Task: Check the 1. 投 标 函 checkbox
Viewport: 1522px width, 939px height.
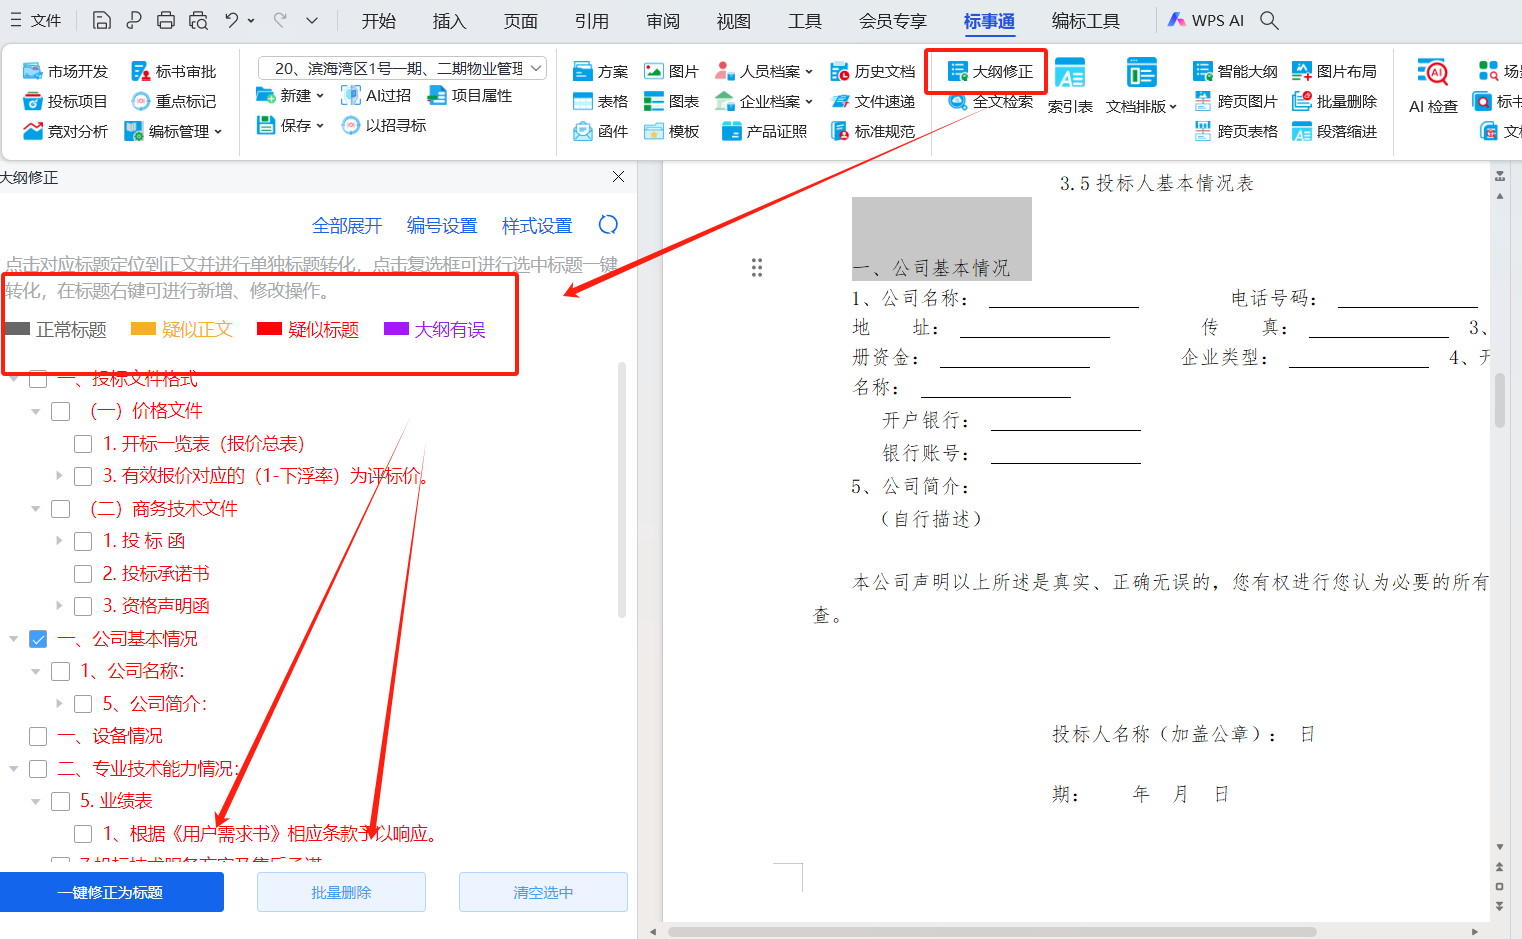Action: tap(83, 541)
